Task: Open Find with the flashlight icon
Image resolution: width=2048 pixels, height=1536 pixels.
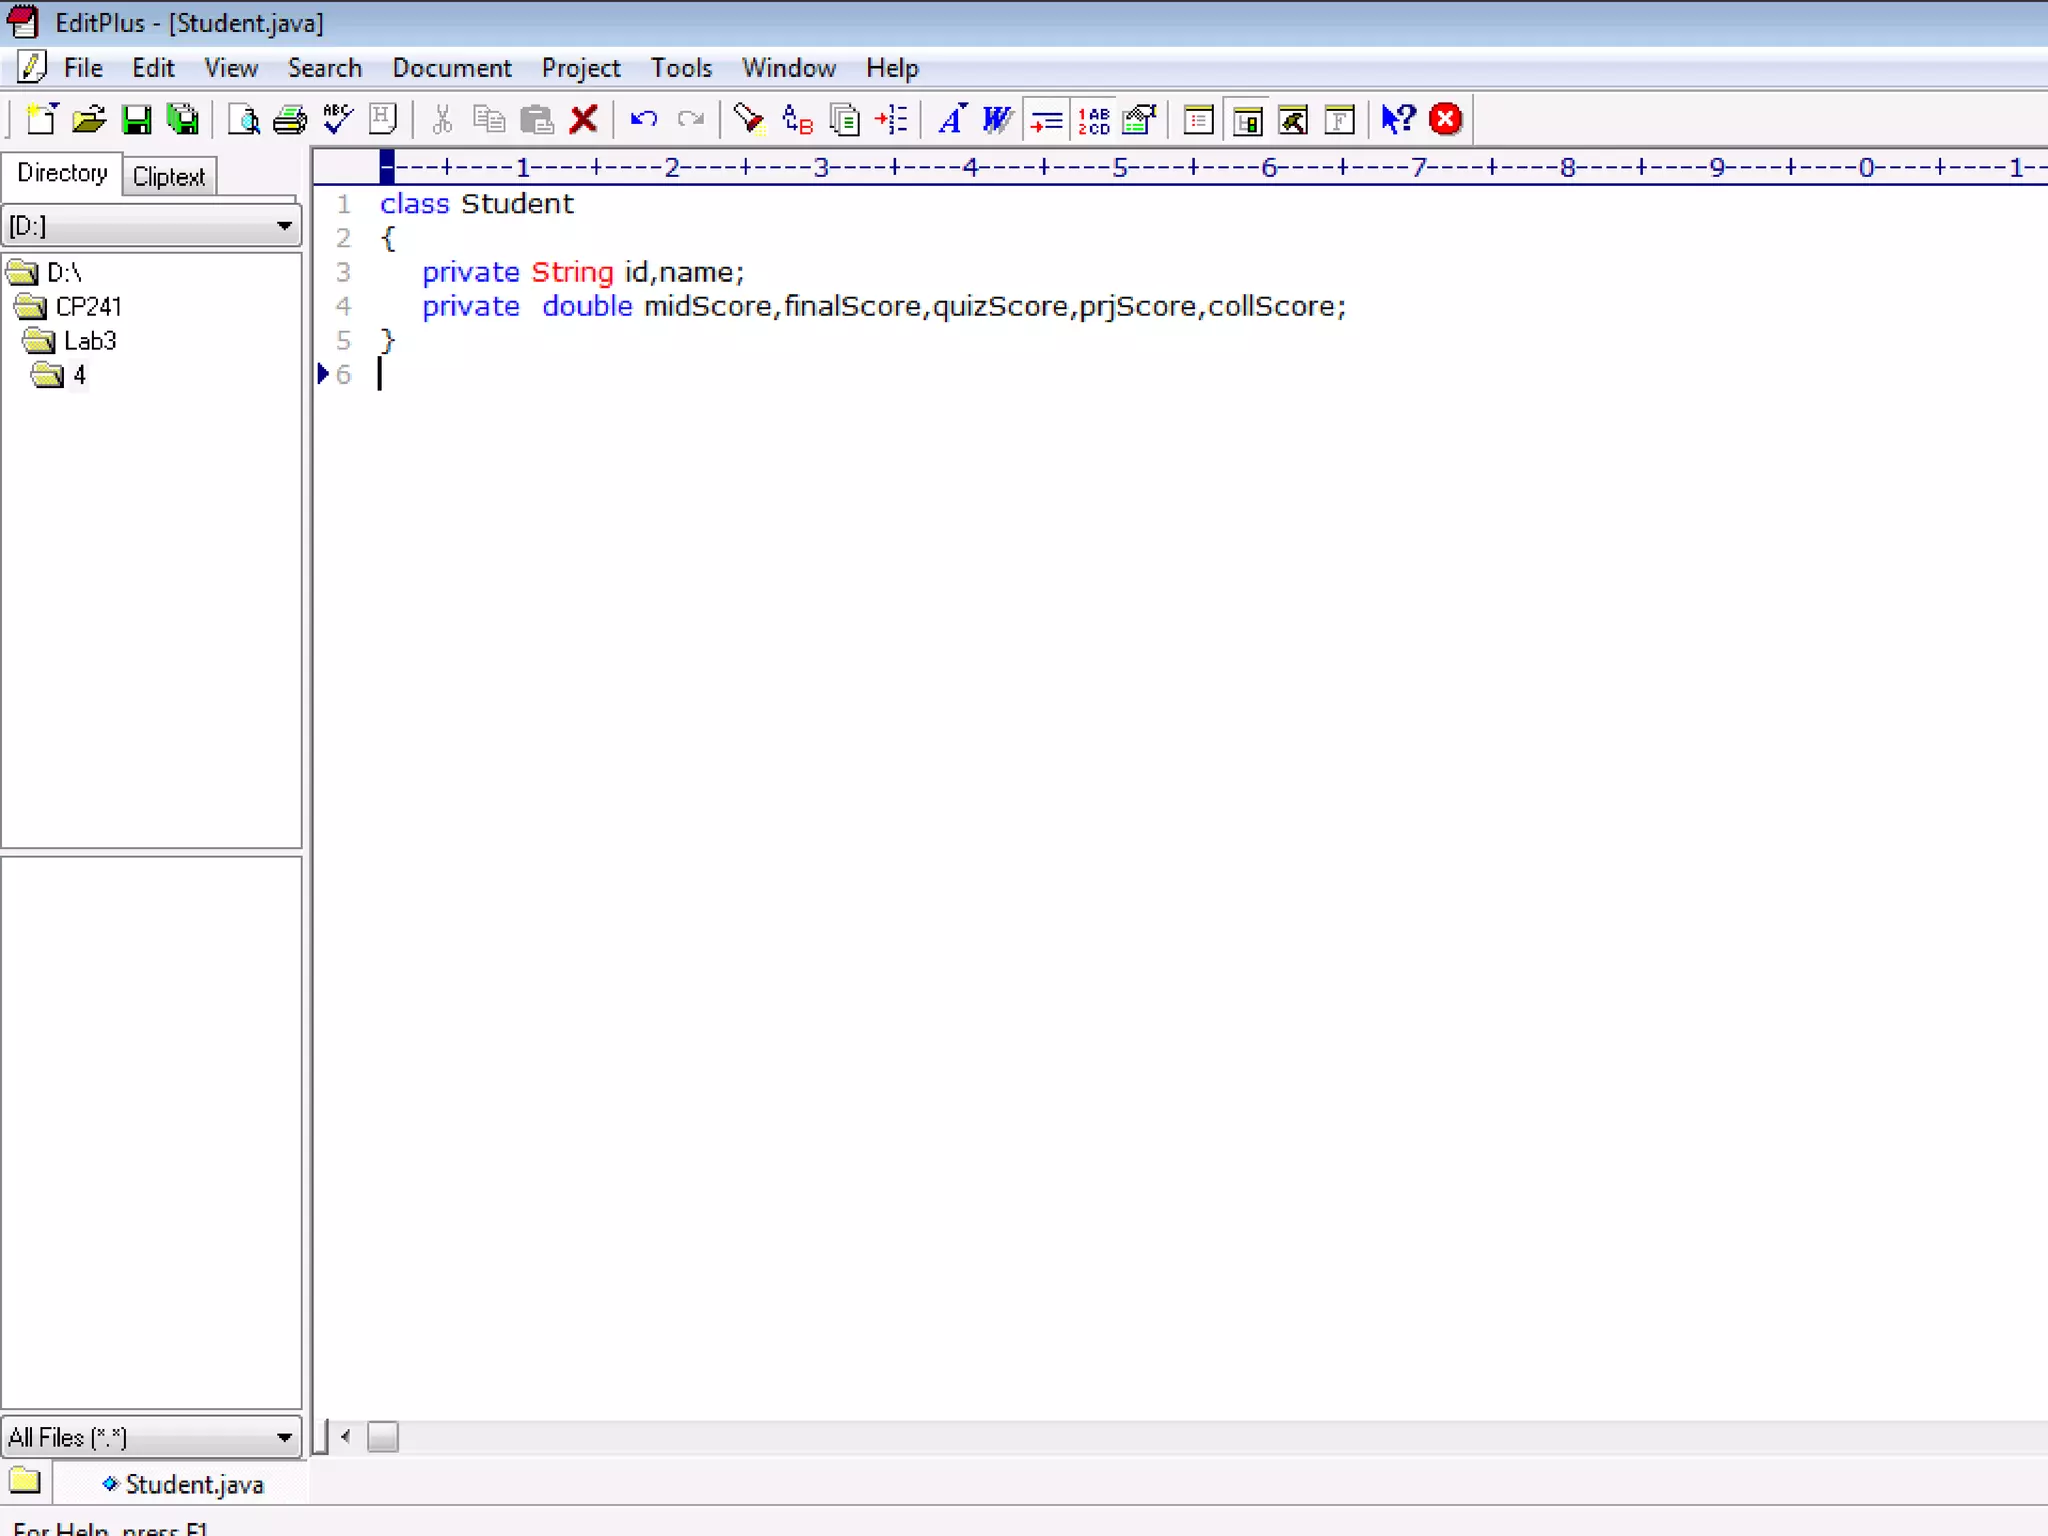Action: (x=748, y=120)
